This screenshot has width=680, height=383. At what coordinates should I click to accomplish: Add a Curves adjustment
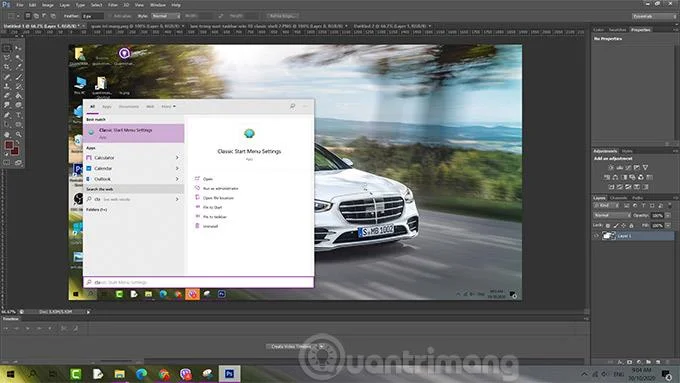pos(628,167)
